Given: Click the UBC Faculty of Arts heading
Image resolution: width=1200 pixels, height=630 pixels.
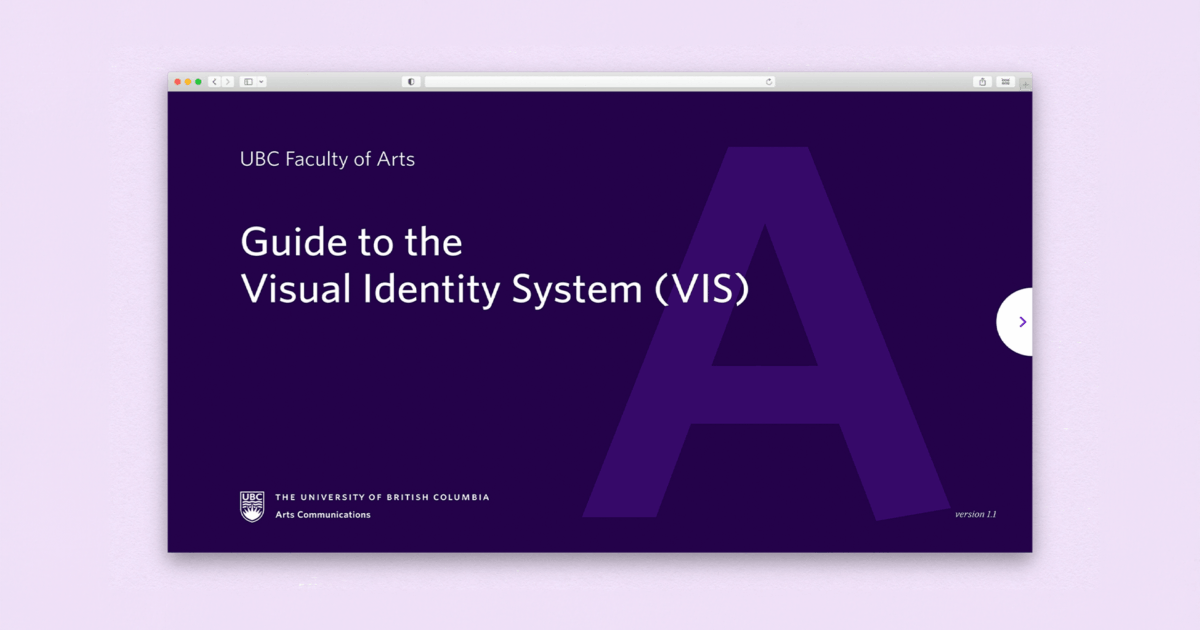Looking at the screenshot, I should coord(327,159).
